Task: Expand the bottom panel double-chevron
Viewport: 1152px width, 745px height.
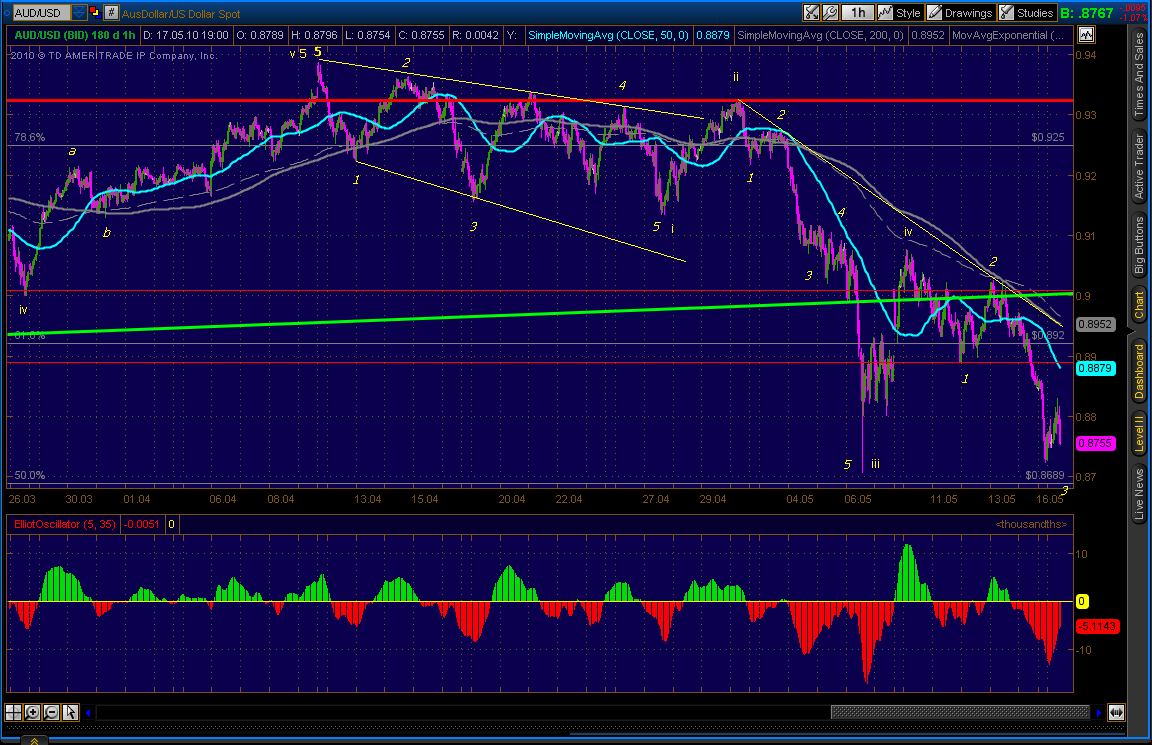Action: [x=34, y=740]
